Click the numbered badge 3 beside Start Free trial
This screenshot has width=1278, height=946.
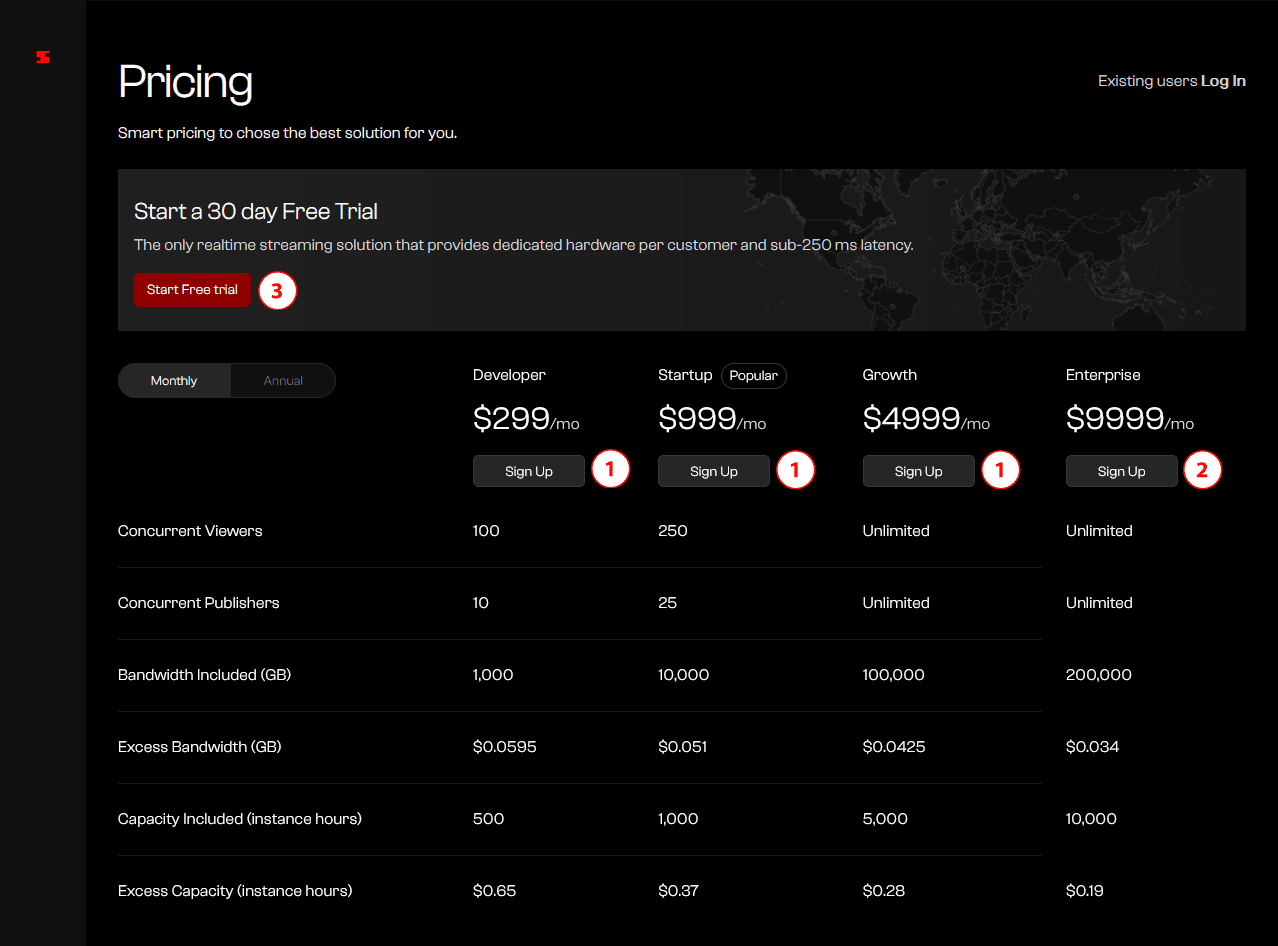tap(278, 291)
